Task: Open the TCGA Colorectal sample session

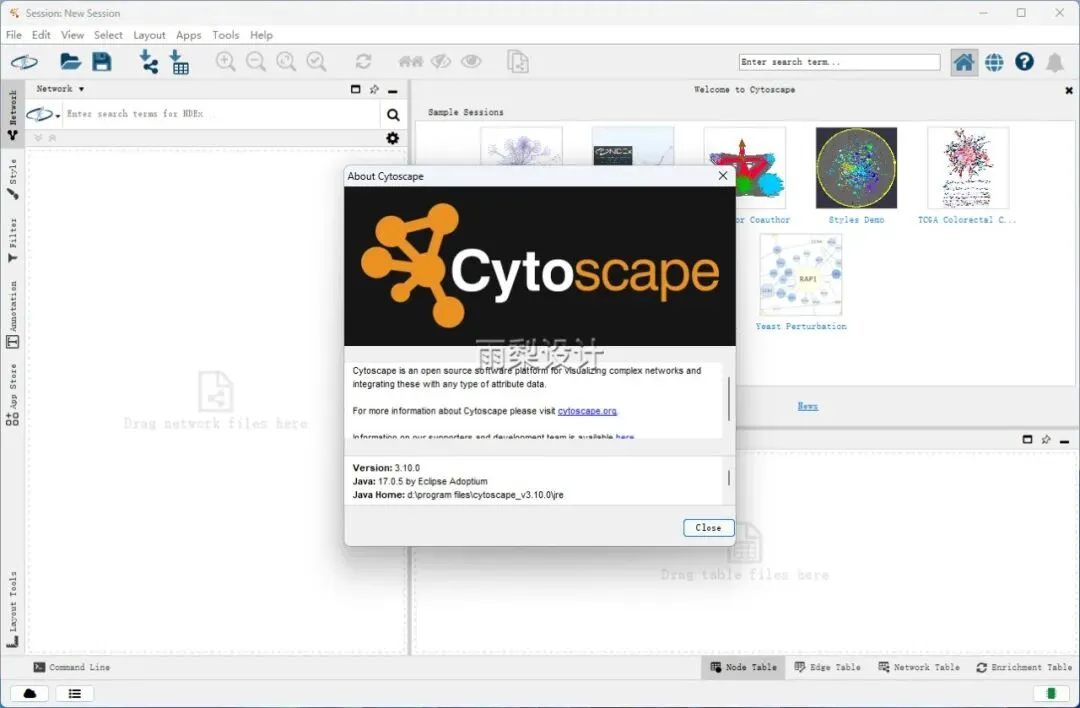Action: click(x=967, y=176)
